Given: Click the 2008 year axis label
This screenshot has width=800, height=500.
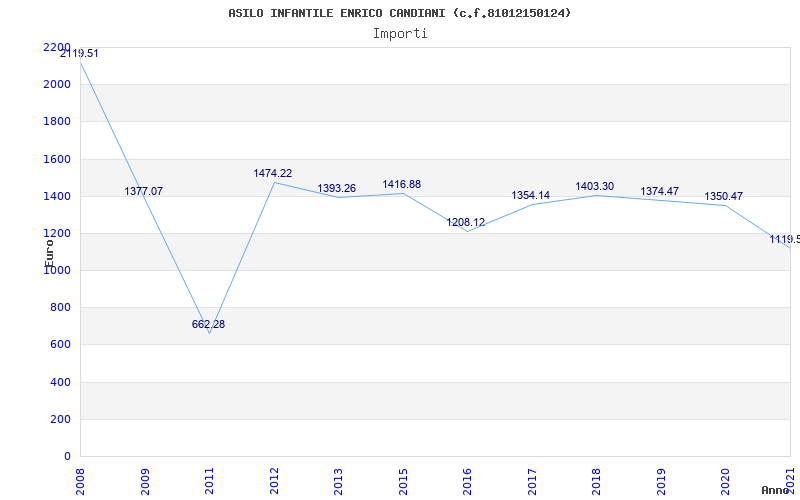Looking at the screenshot, I should (80, 482).
